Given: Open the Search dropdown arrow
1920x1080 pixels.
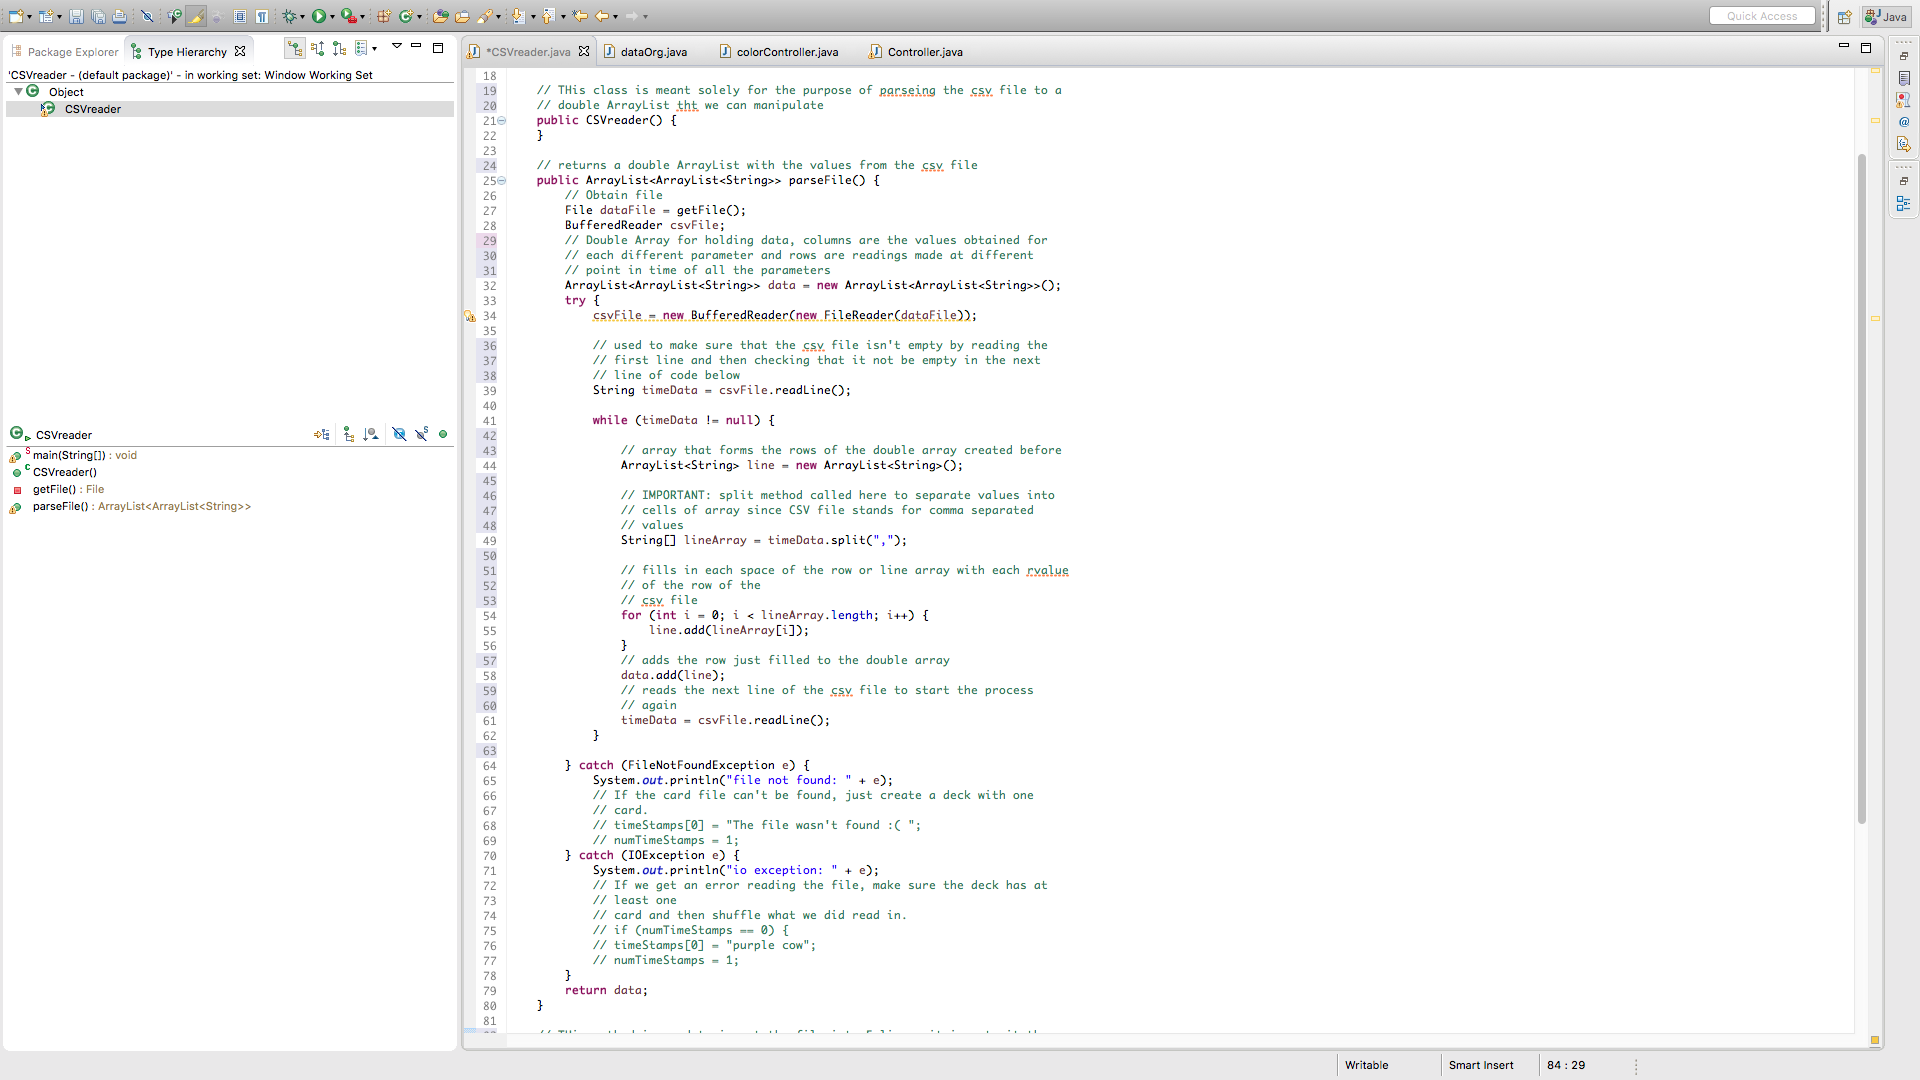Looking at the screenshot, I should click(498, 17).
